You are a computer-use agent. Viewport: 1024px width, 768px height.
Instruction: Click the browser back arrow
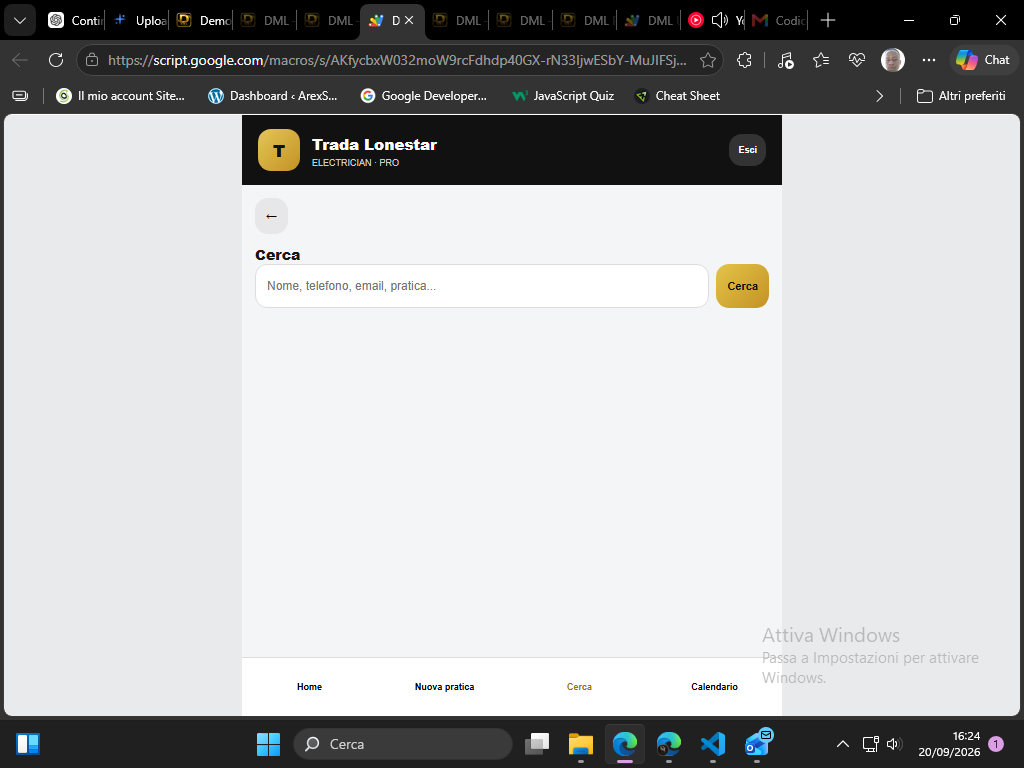pos(20,60)
